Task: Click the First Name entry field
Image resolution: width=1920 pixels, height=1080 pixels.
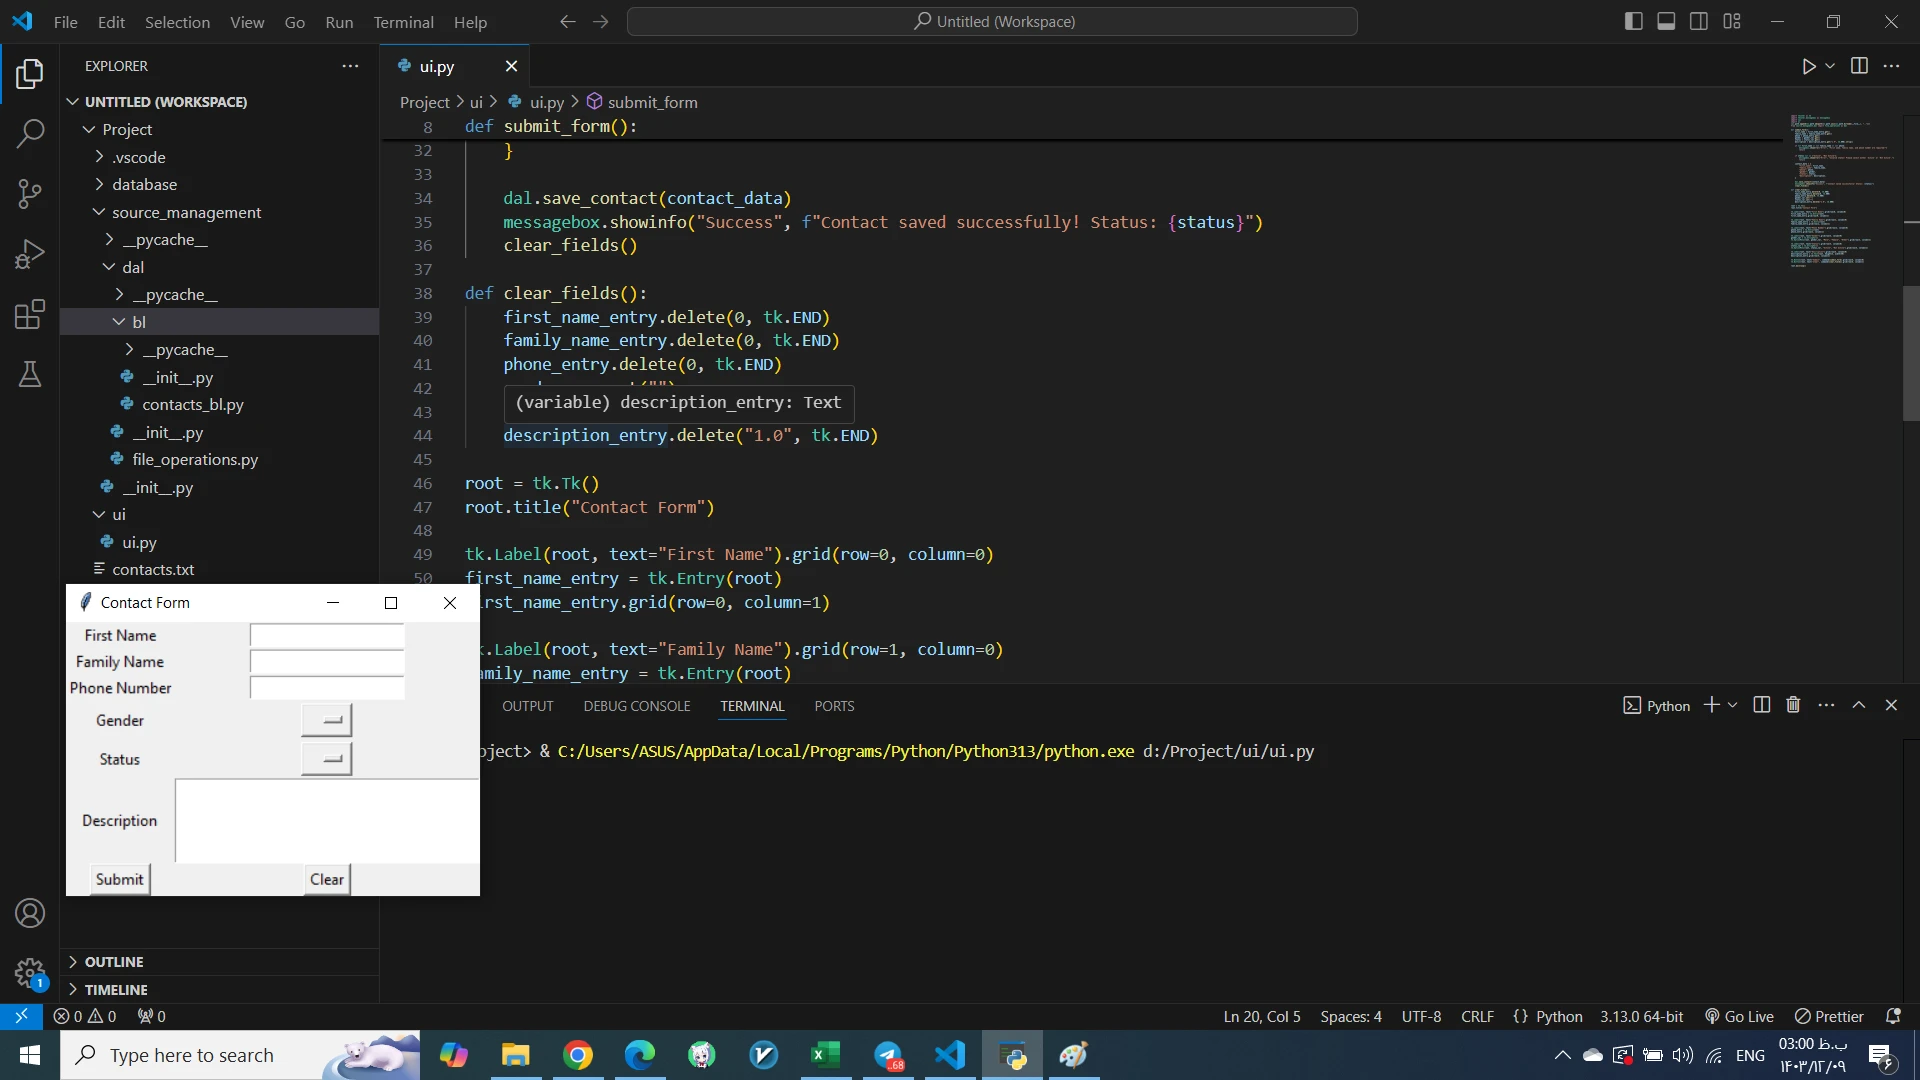Action: pos(327,636)
